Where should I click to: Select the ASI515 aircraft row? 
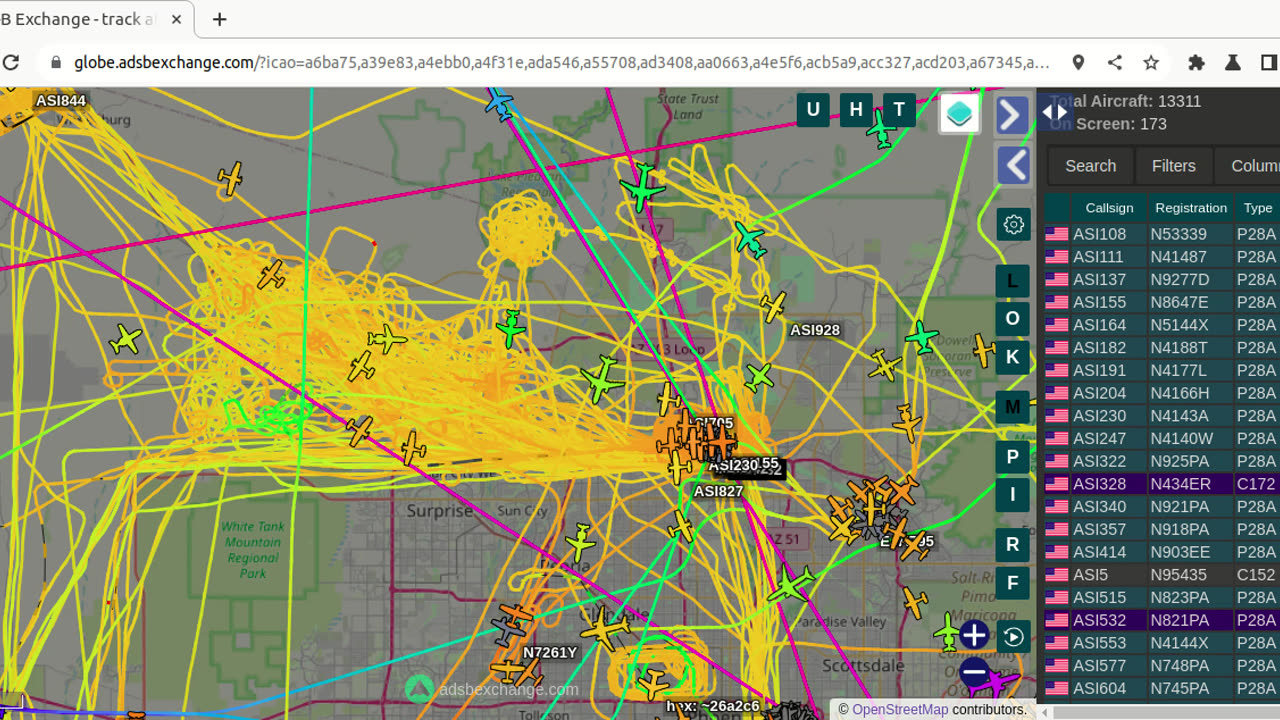tap(1161, 597)
